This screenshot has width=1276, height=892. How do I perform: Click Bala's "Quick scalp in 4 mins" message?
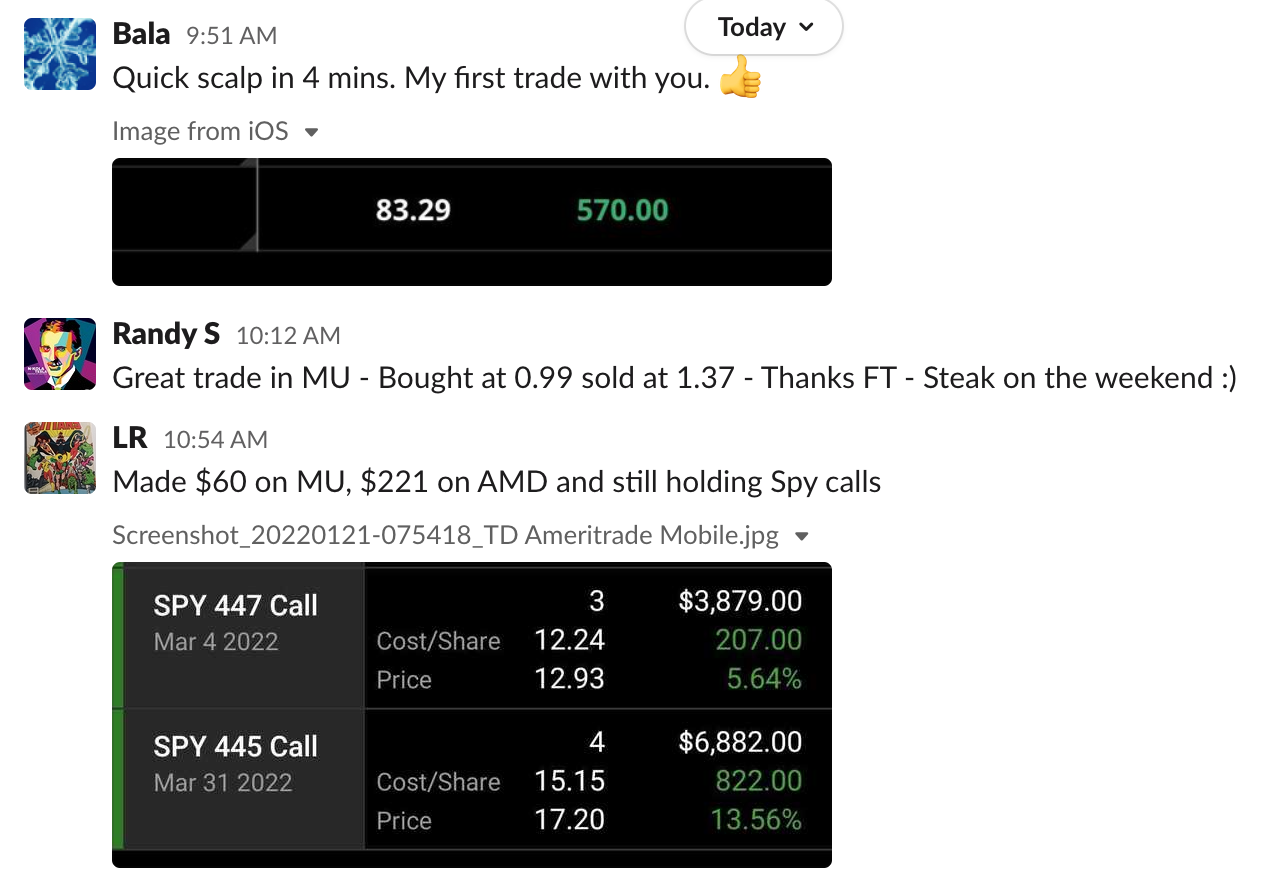[410, 78]
